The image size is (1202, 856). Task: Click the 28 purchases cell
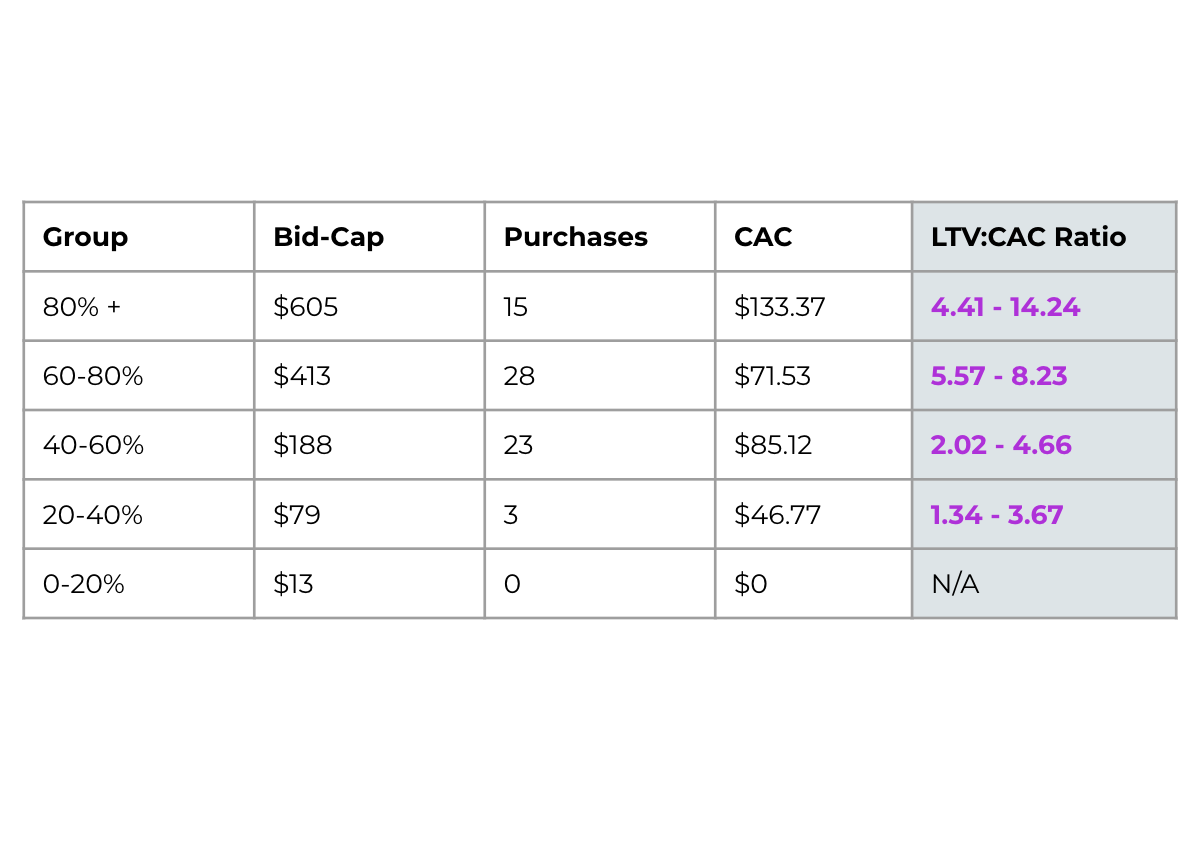[600, 376]
